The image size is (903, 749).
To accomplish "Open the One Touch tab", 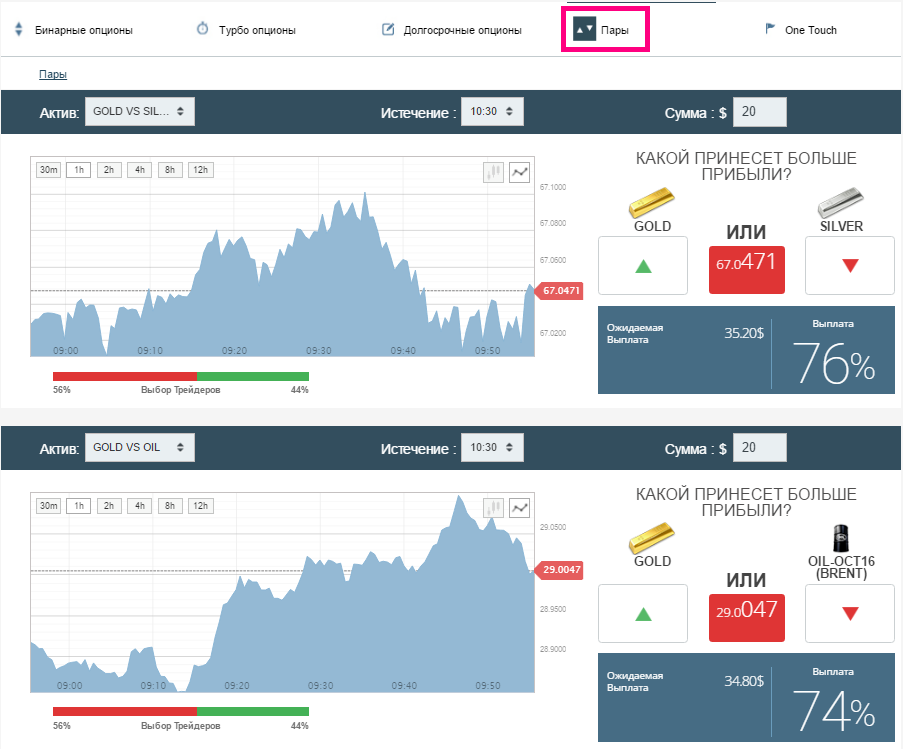I will pos(800,29).
